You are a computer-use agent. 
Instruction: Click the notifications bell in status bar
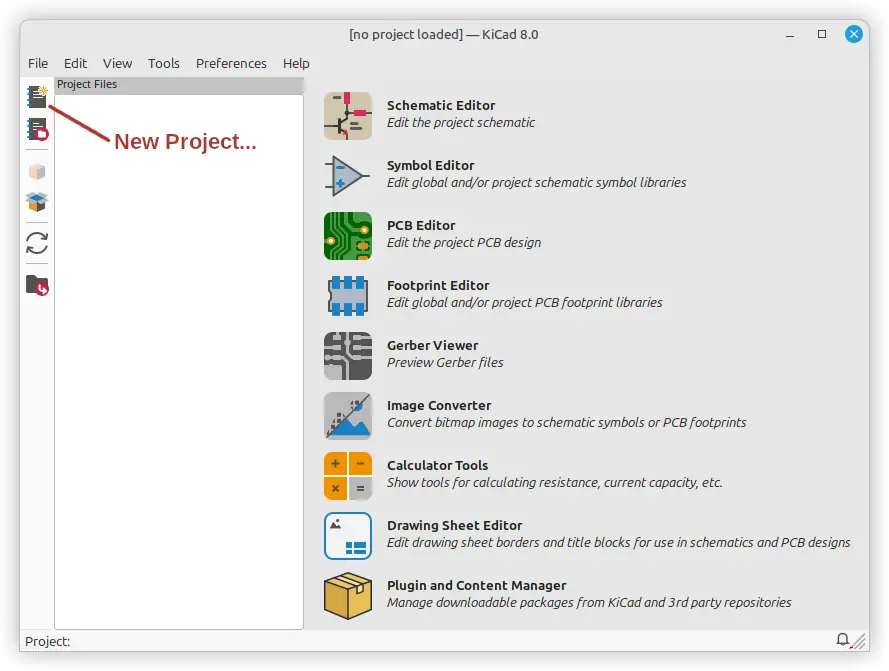click(843, 640)
